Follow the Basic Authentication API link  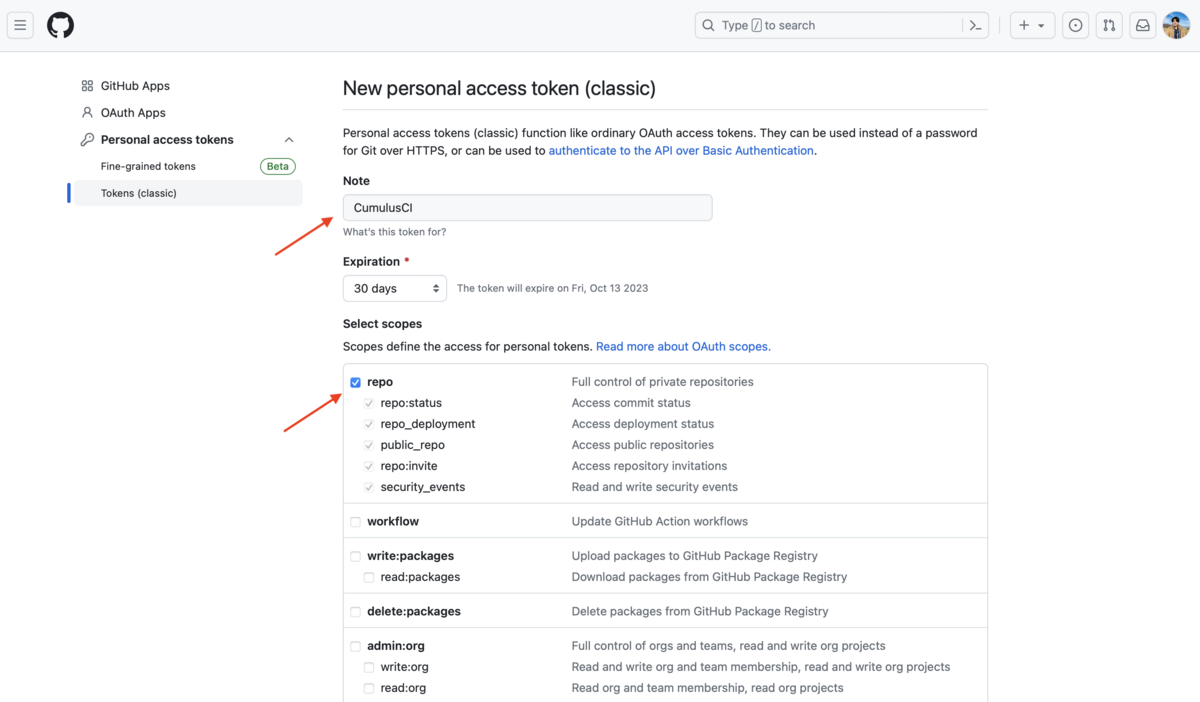coord(681,150)
